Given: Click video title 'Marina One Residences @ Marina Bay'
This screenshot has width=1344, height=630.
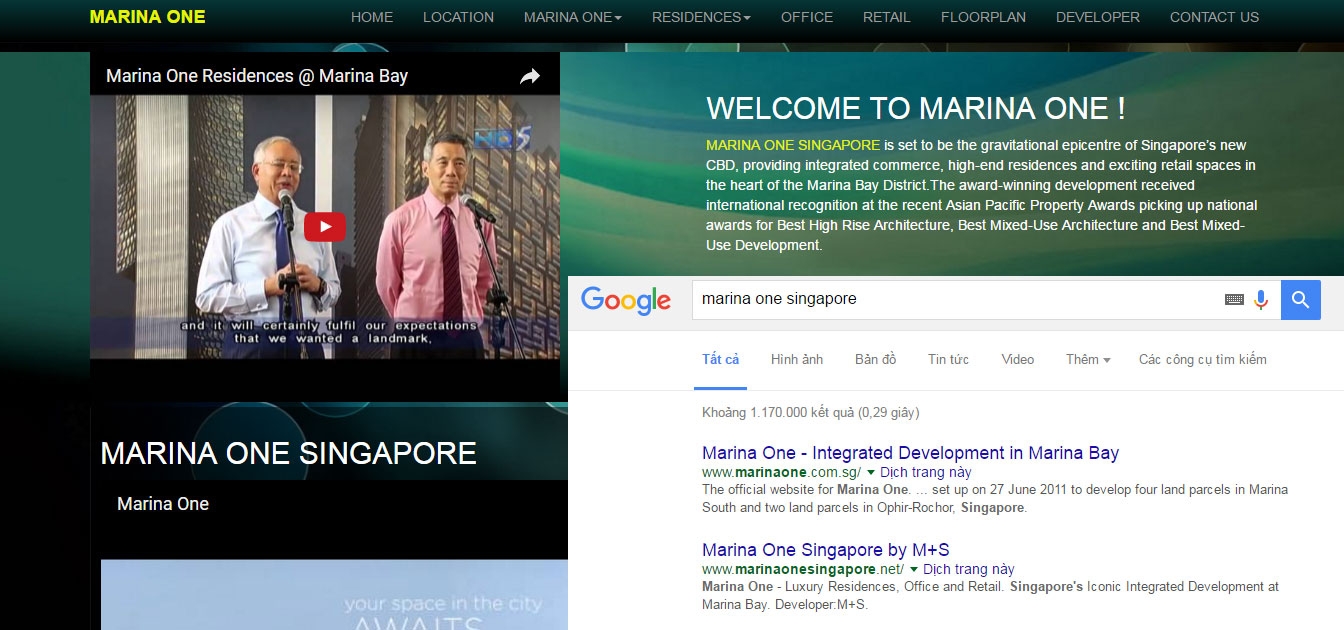Looking at the screenshot, I should point(257,76).
